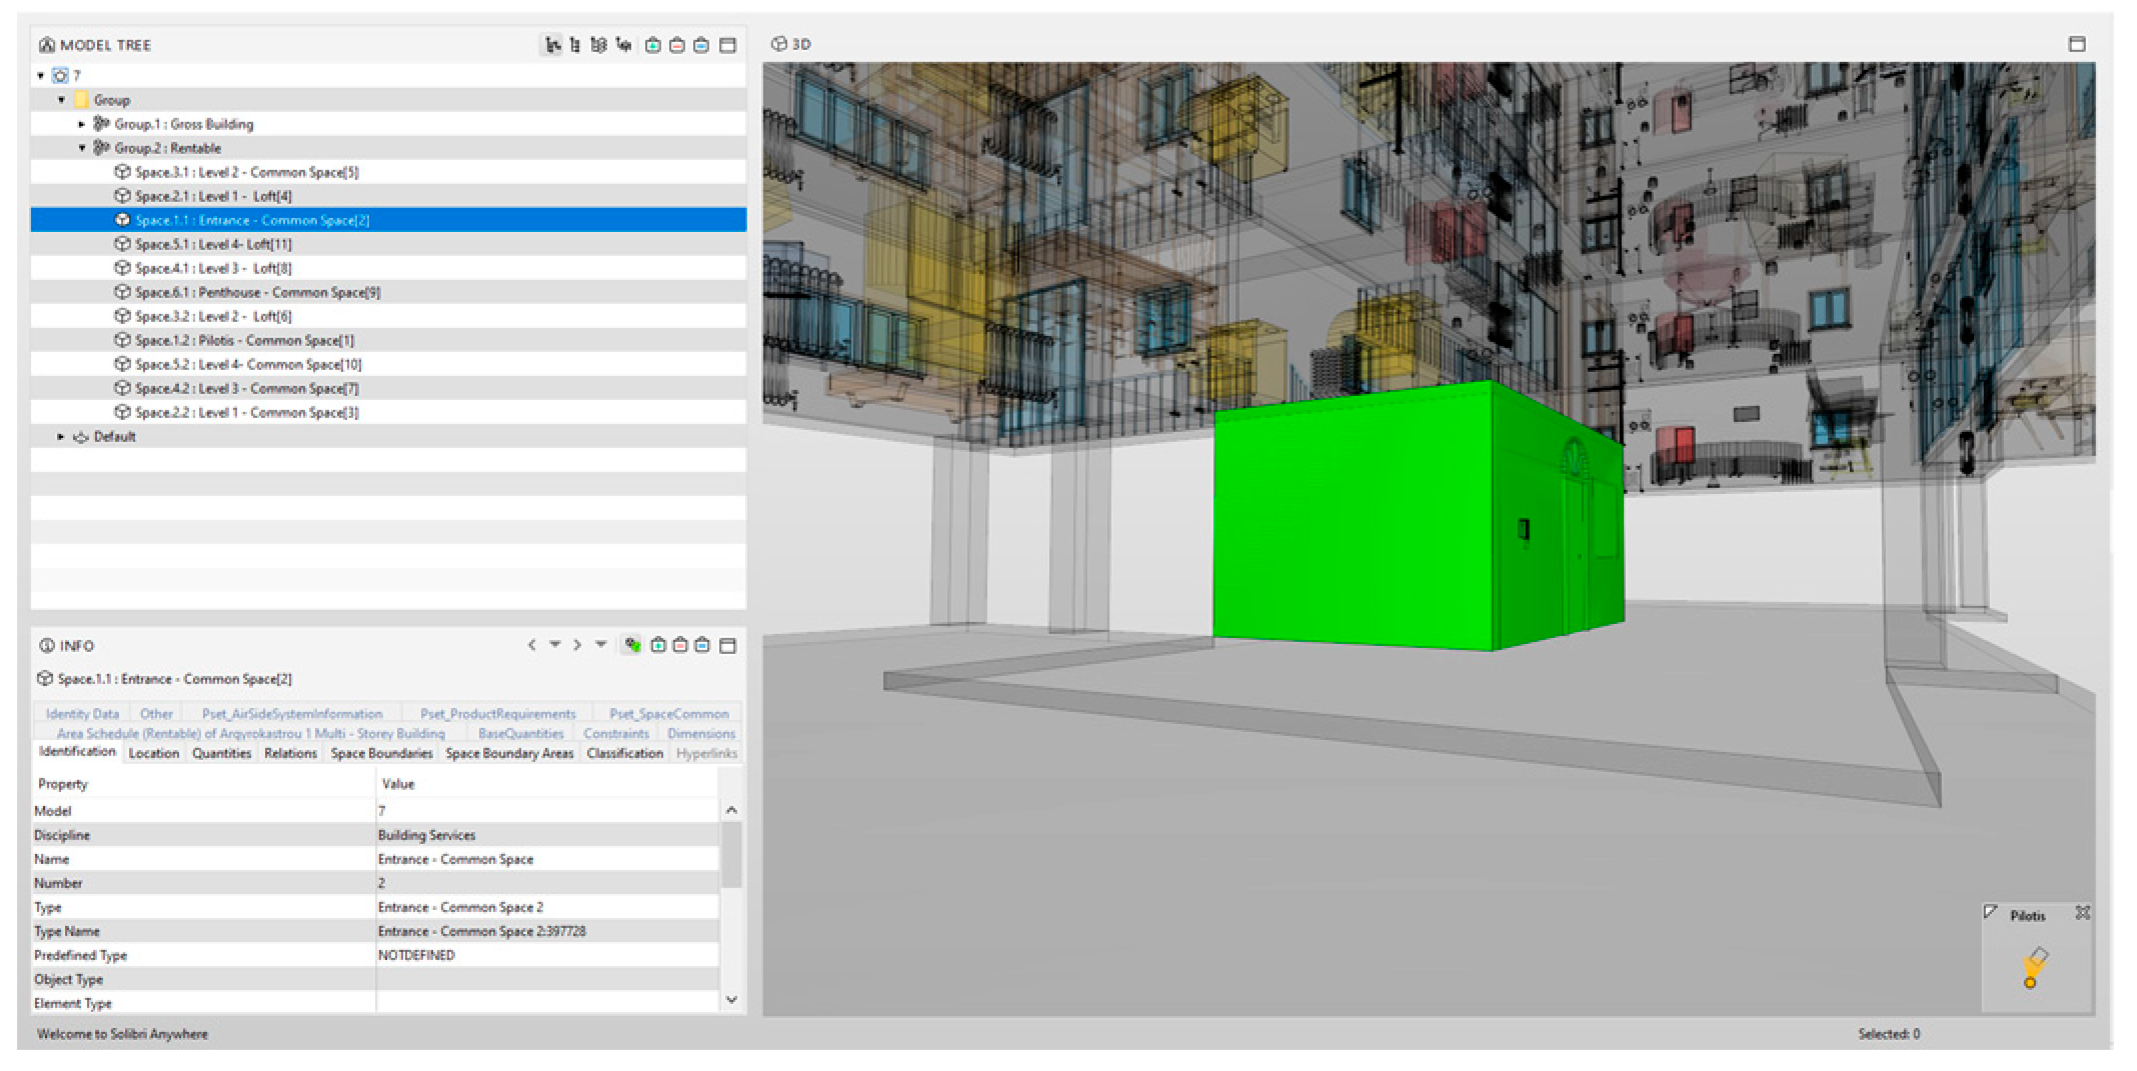This screenshot has width=2137, height=1071.
Task: Maximize the 3D view panel
Action: click(x=2077, y=44)
